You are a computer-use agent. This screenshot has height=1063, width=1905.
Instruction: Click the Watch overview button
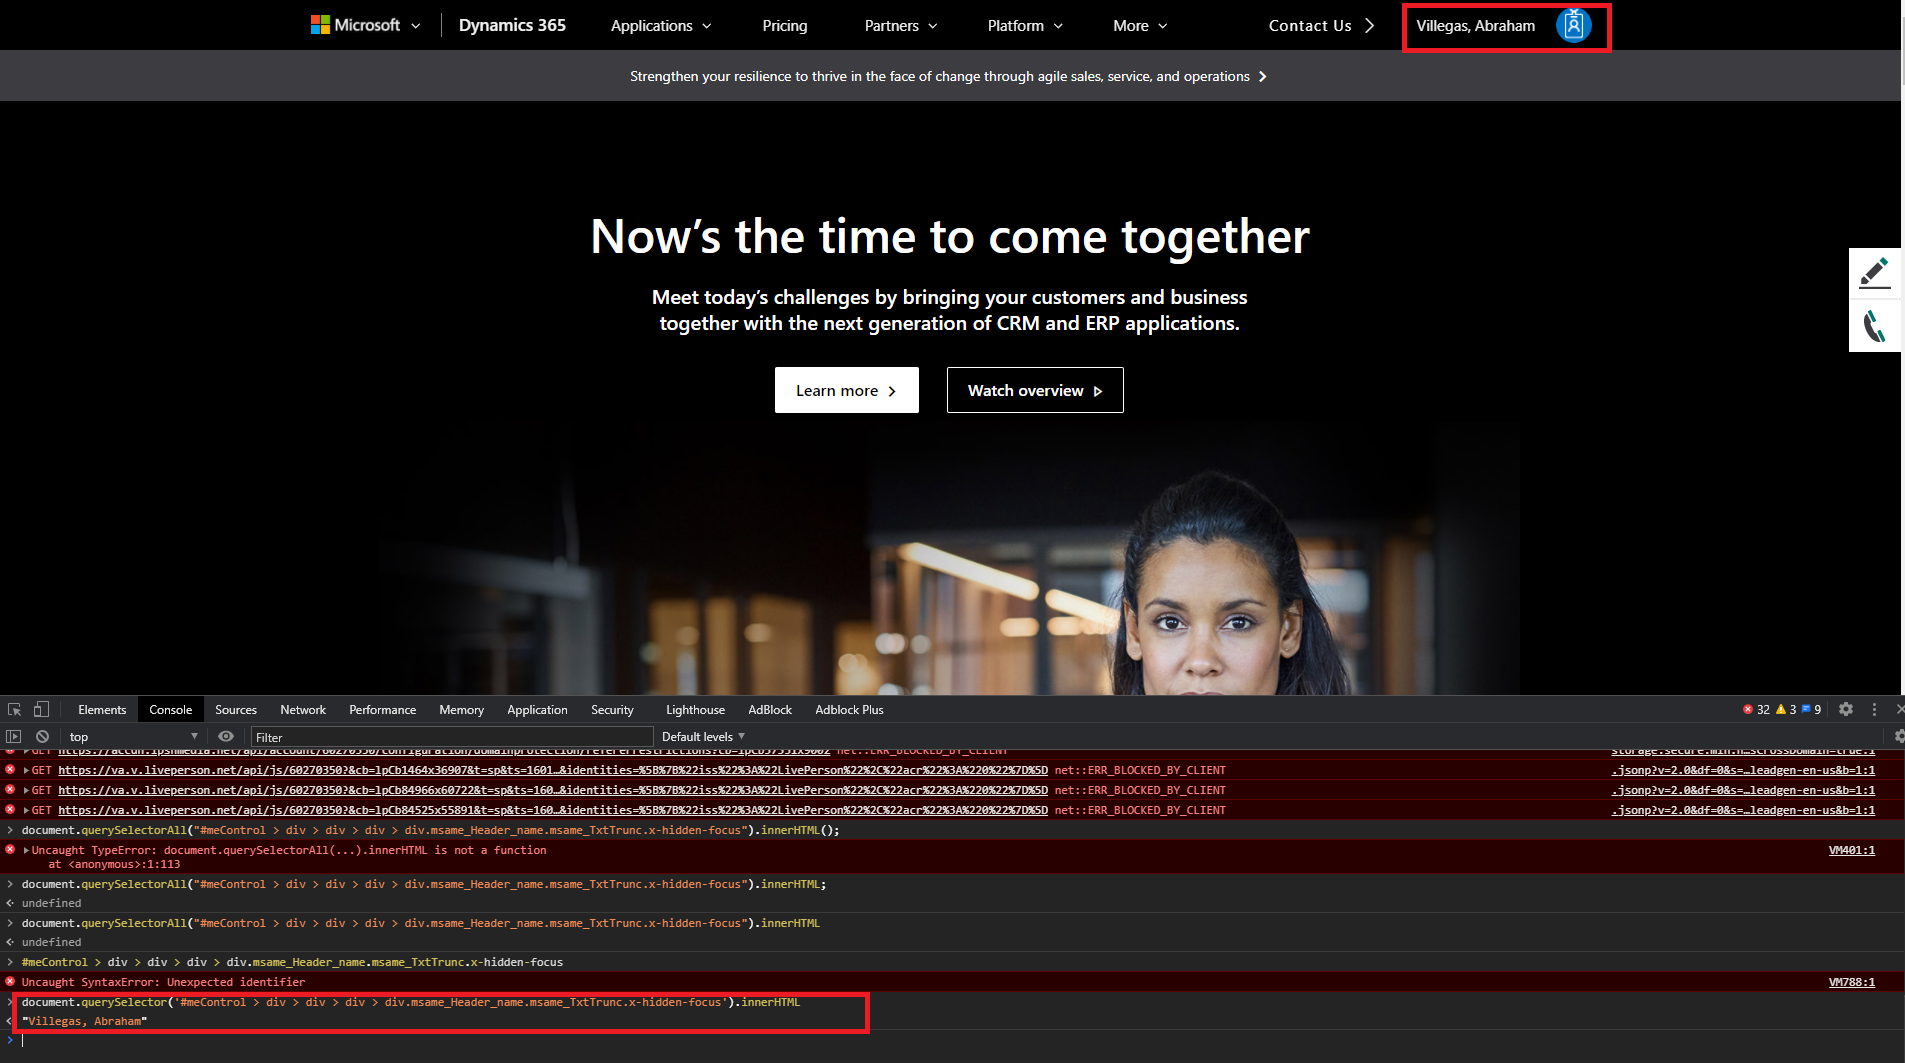click(1035, 390)
